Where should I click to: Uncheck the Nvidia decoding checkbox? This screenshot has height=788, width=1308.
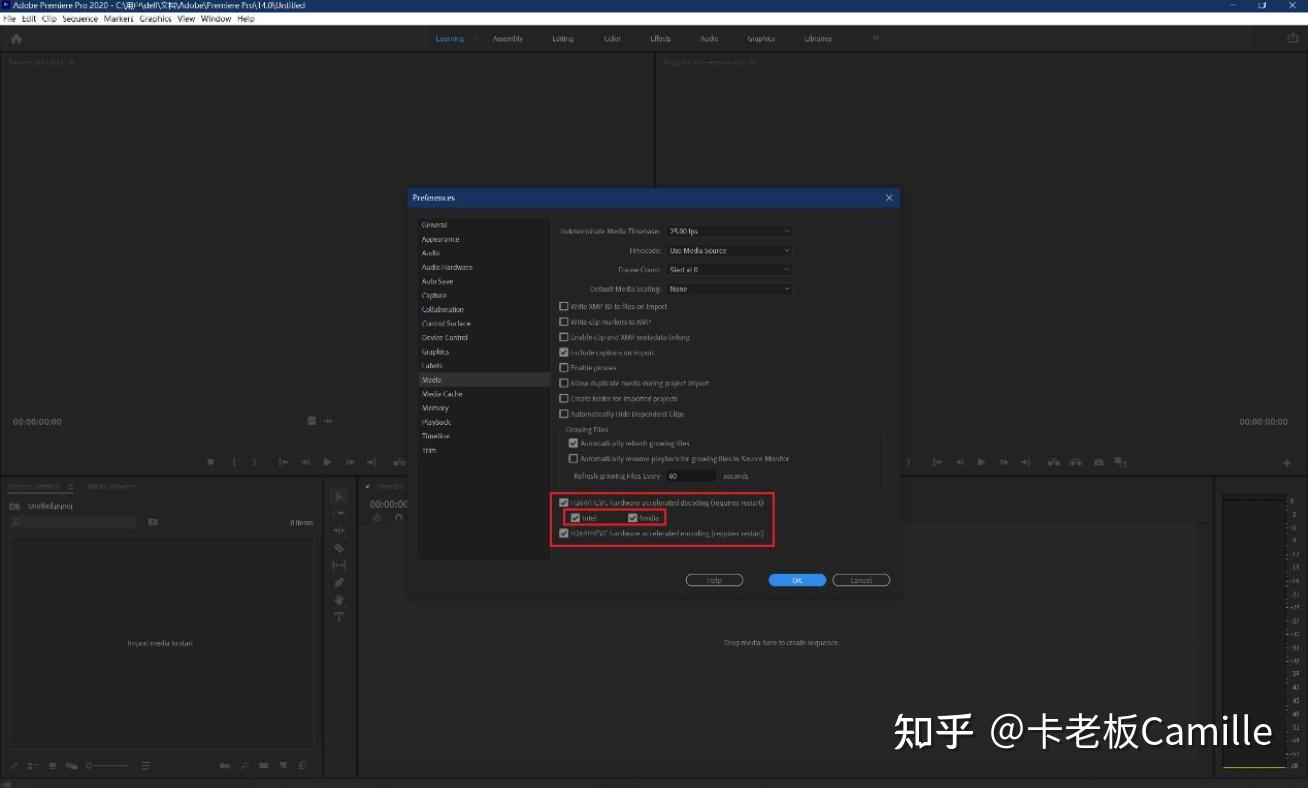tap(633, 518)
